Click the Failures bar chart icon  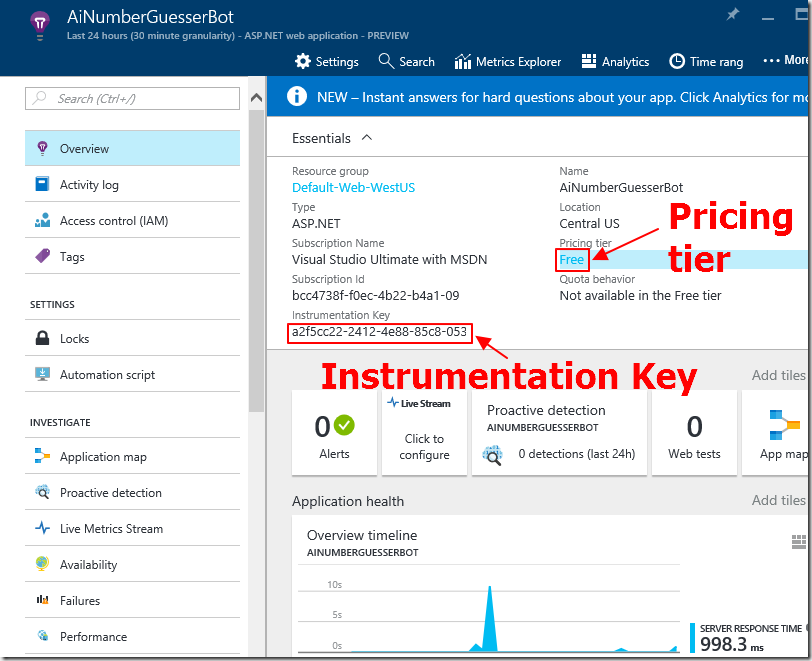42,600
